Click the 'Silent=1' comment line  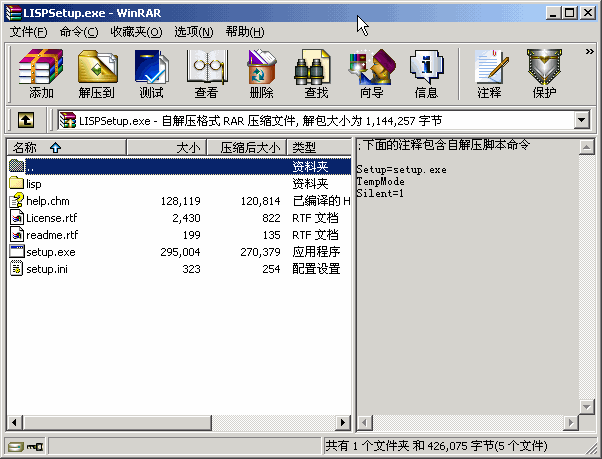pos(380,193)
